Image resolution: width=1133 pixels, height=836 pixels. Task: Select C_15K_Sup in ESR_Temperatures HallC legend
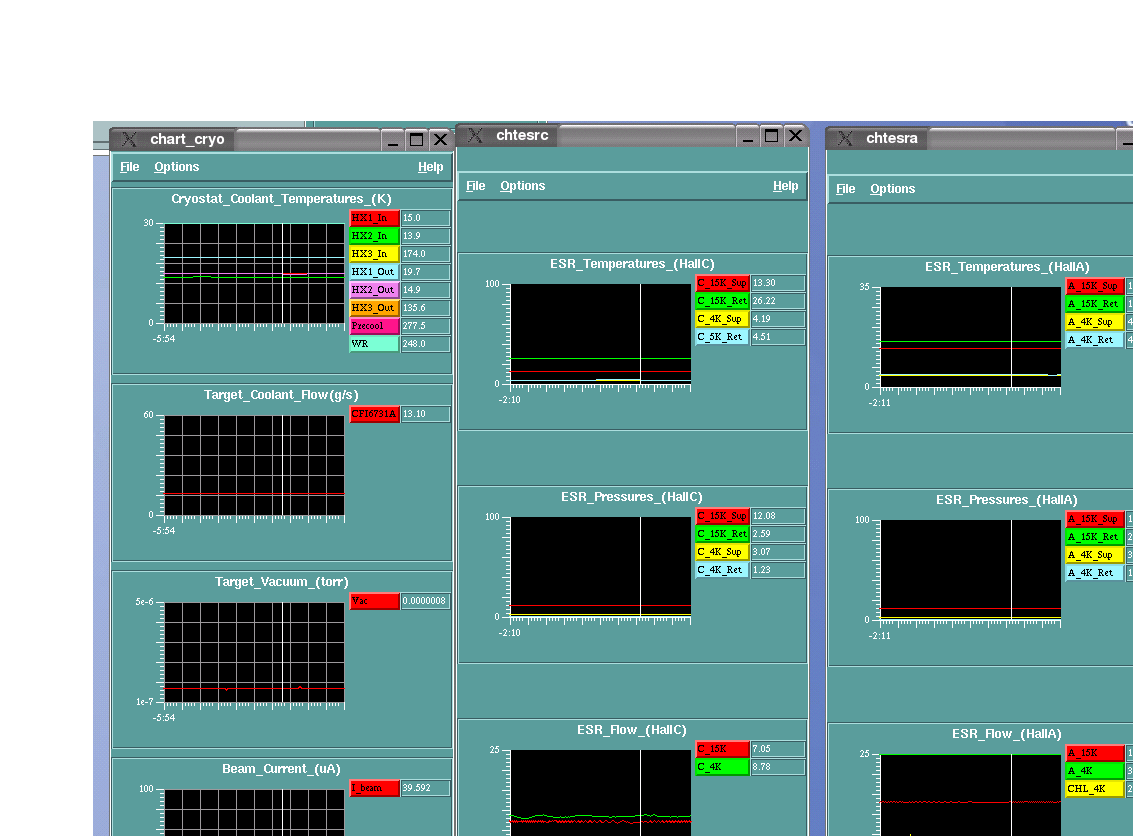722,283
